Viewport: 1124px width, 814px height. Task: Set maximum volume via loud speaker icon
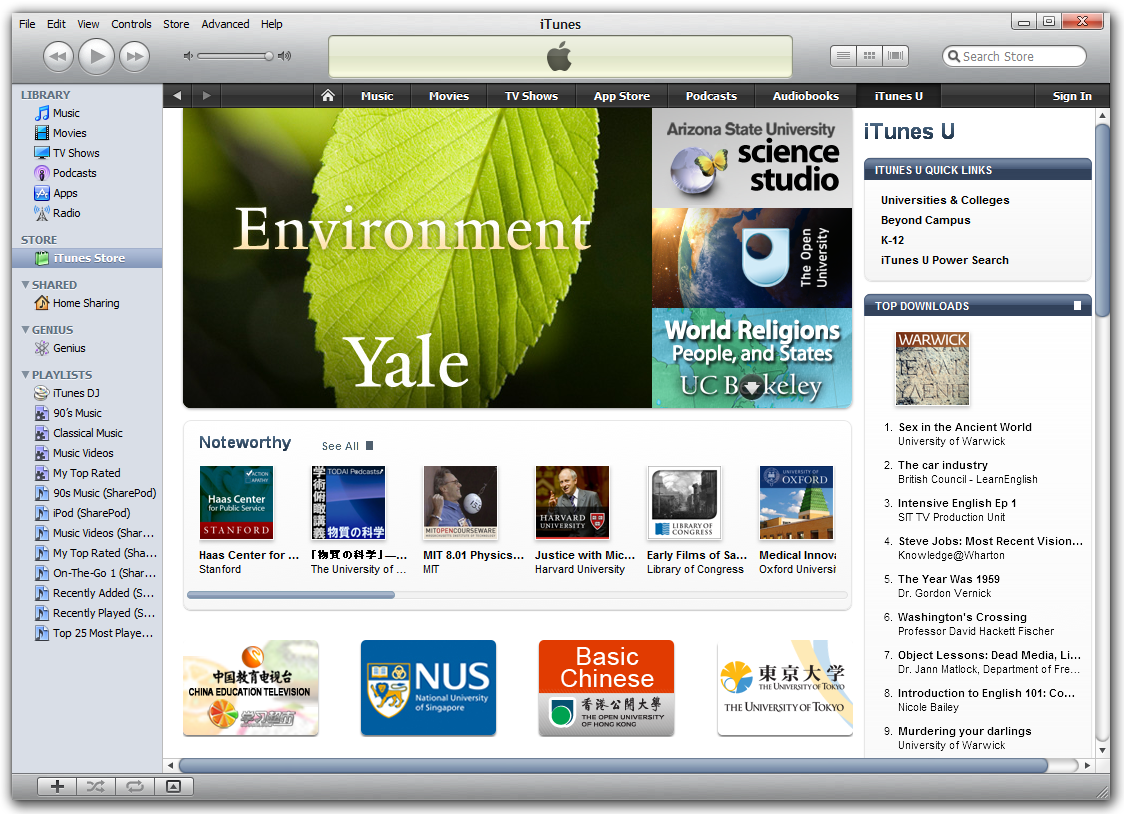[x=285, y=56]
